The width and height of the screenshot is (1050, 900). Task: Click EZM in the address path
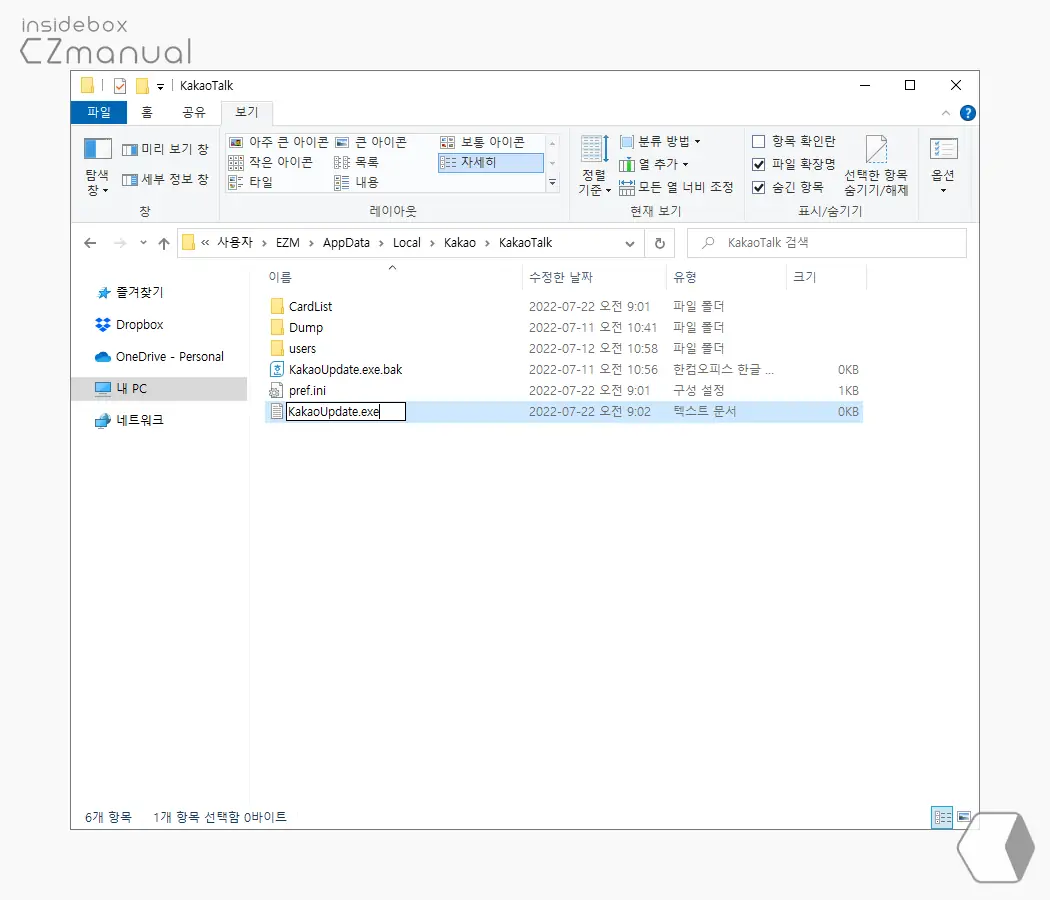pyautogui.click(x=288, y=242)
